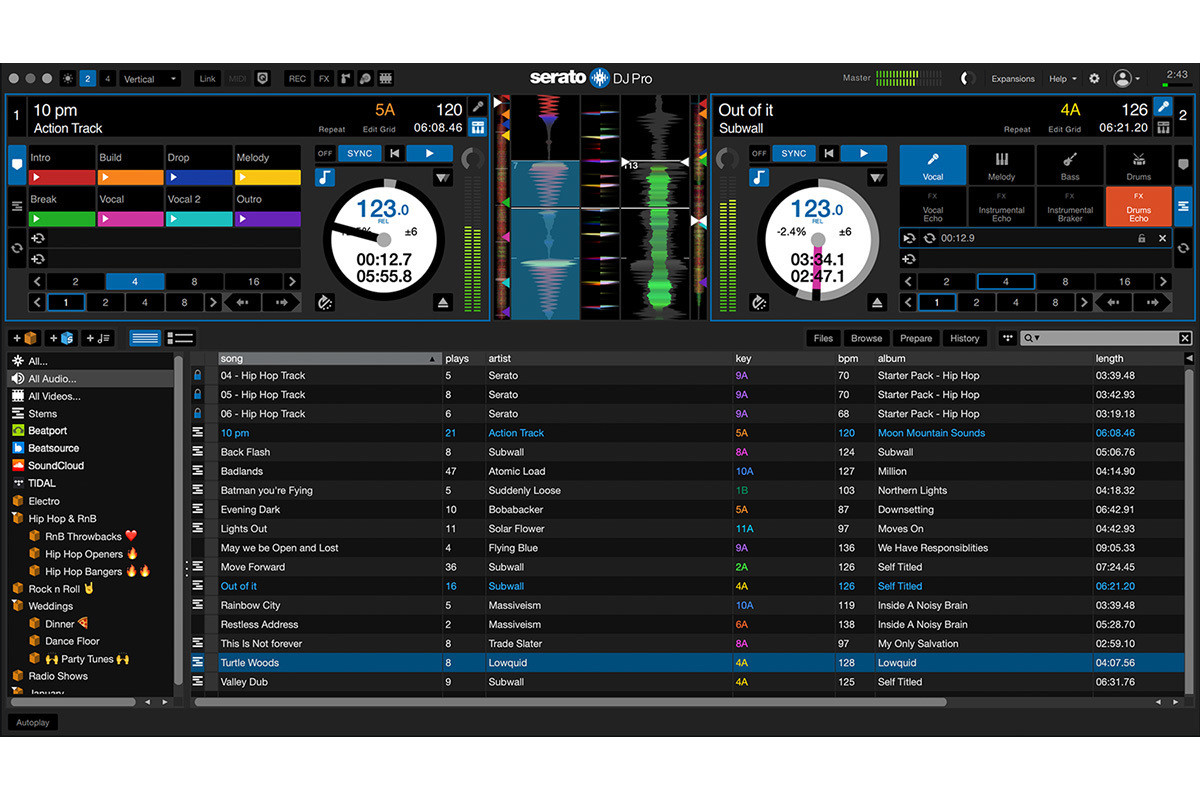Add a new crate
The height and width of the screenshot is (800, 1200).
point(25,338)
